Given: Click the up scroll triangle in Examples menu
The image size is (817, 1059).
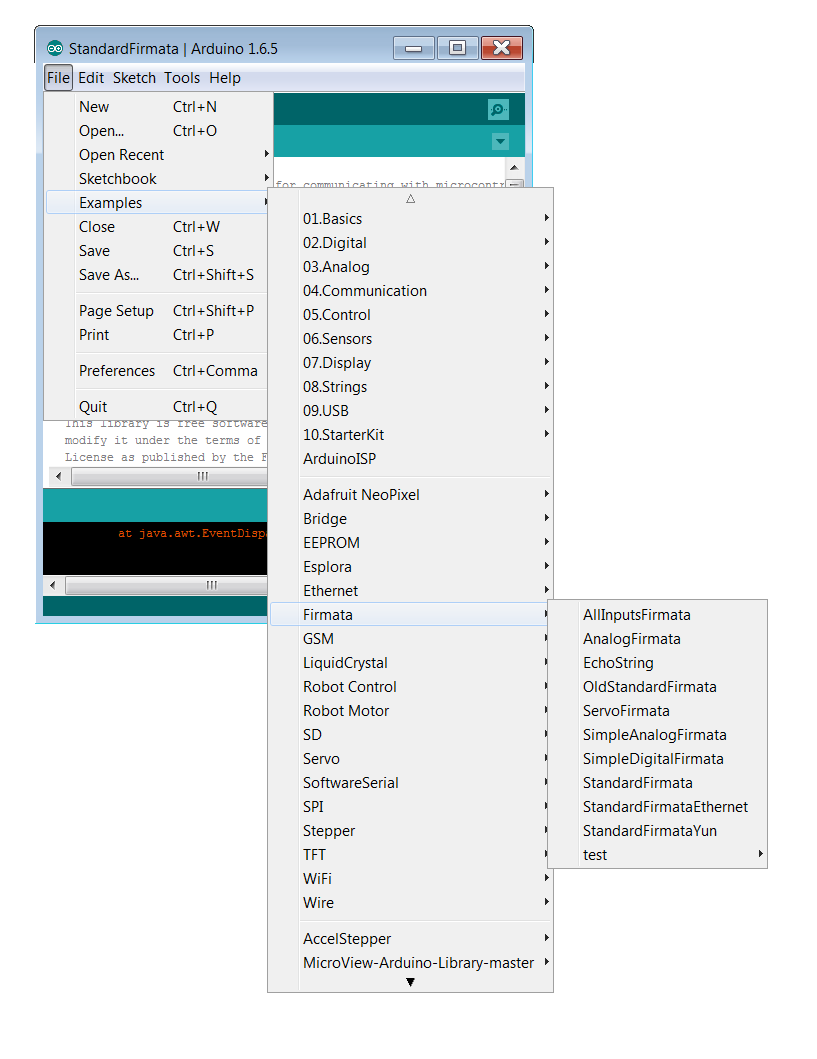Looking at the screenshot, I should pyautogui.click(x=410, y=199).
